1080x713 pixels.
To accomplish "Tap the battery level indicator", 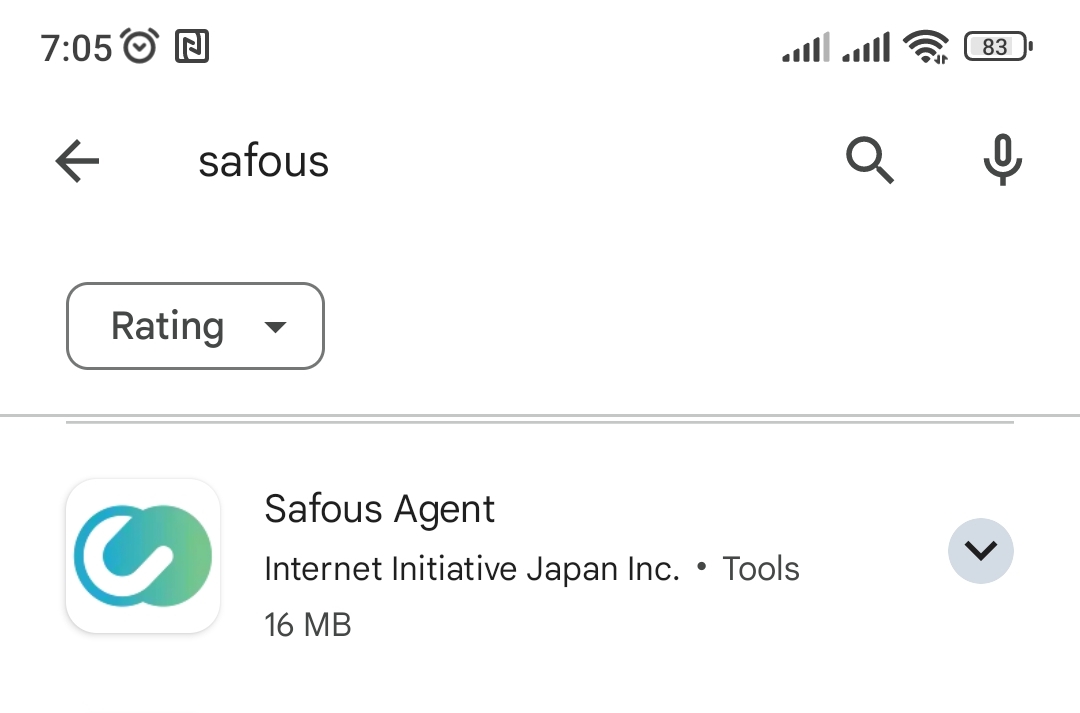I will [x=997, y=46].
